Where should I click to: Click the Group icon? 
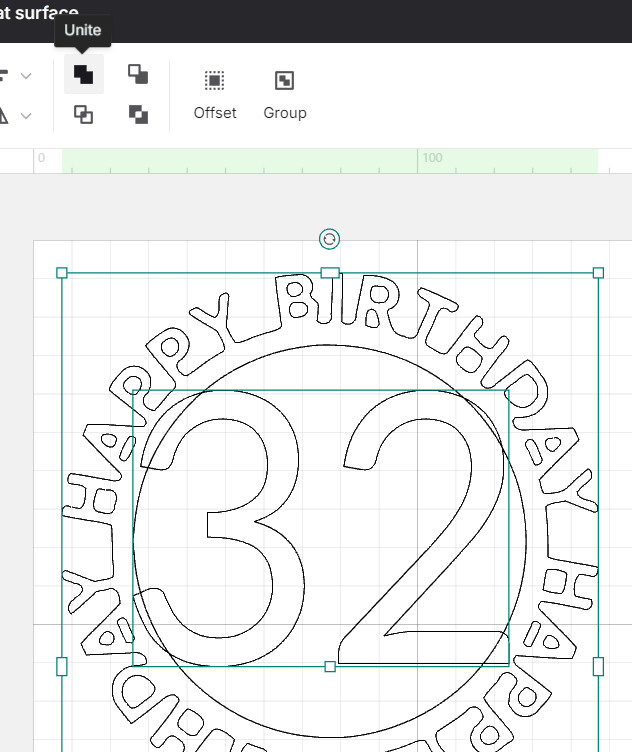[x=284, y=81]
